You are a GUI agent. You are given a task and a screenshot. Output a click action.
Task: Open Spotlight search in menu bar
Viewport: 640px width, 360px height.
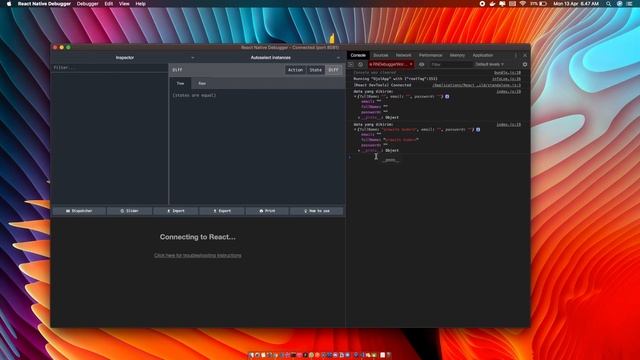click(609, 4)
